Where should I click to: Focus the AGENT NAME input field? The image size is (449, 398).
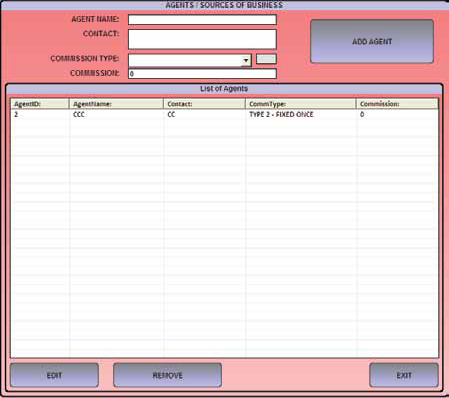pos(202,20)
